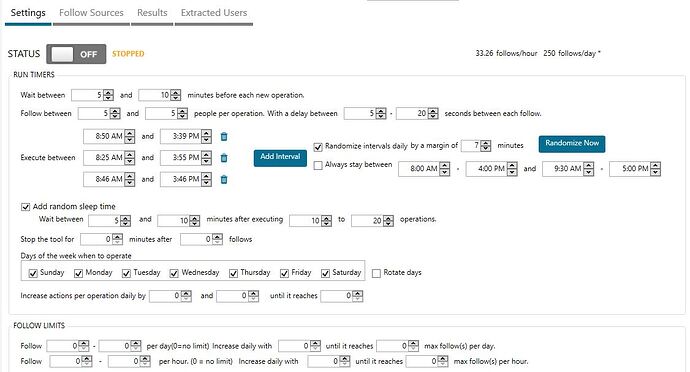Screen dimensions: 690x372
Task: Adjust delay maximum seconds spinner showing 20
Action: [x=417, y=114]
